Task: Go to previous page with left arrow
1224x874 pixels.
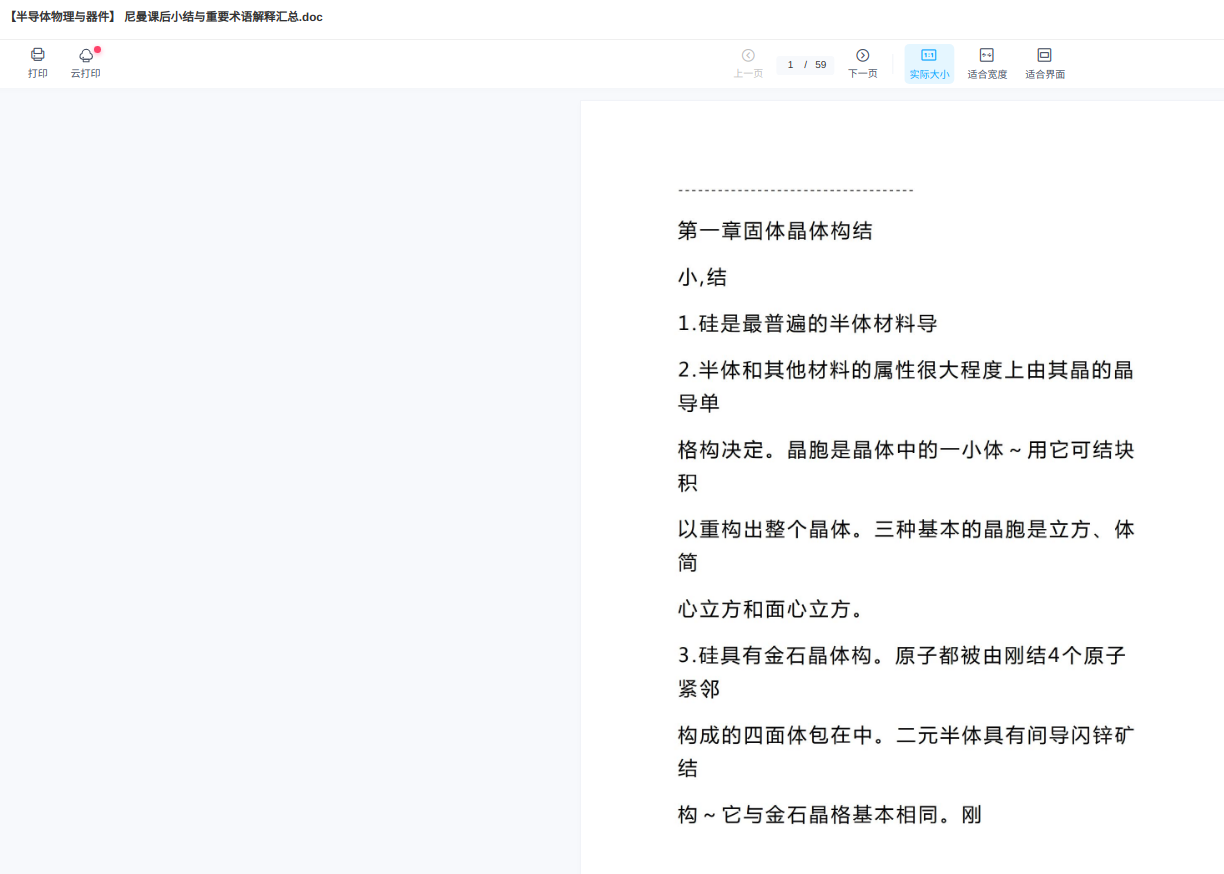Action: [748, 56]
